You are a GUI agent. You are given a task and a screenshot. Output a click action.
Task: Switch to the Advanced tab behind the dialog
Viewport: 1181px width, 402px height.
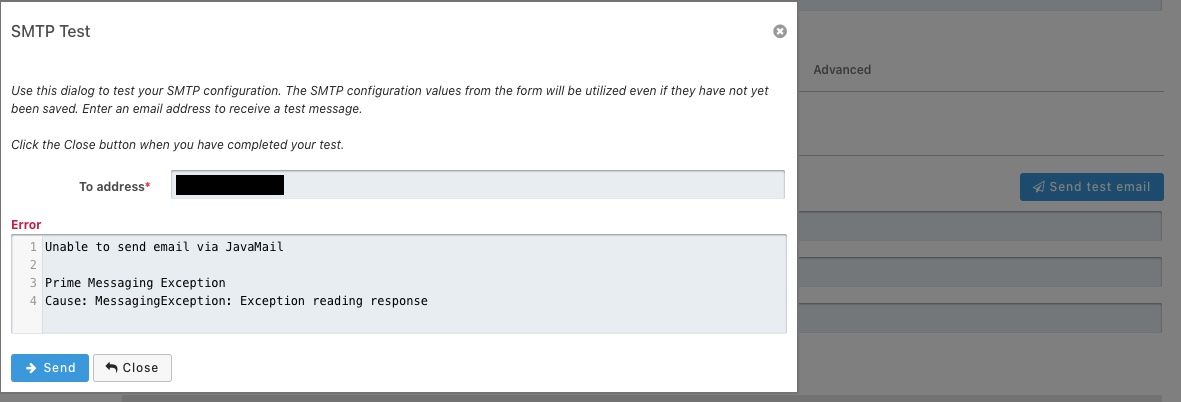click(842, 69)
